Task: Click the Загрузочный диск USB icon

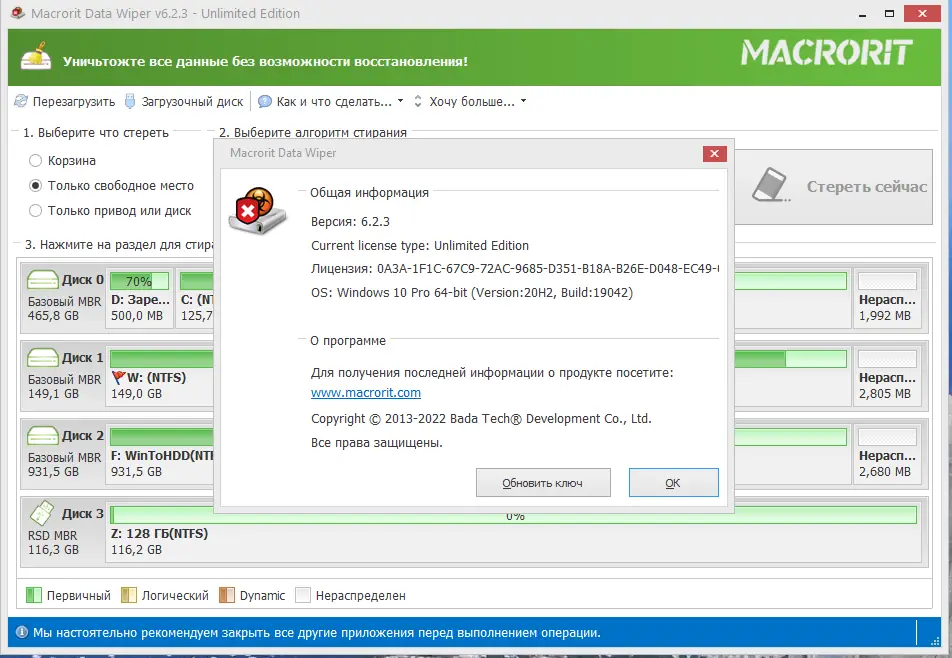Action: tap(130, 101)
